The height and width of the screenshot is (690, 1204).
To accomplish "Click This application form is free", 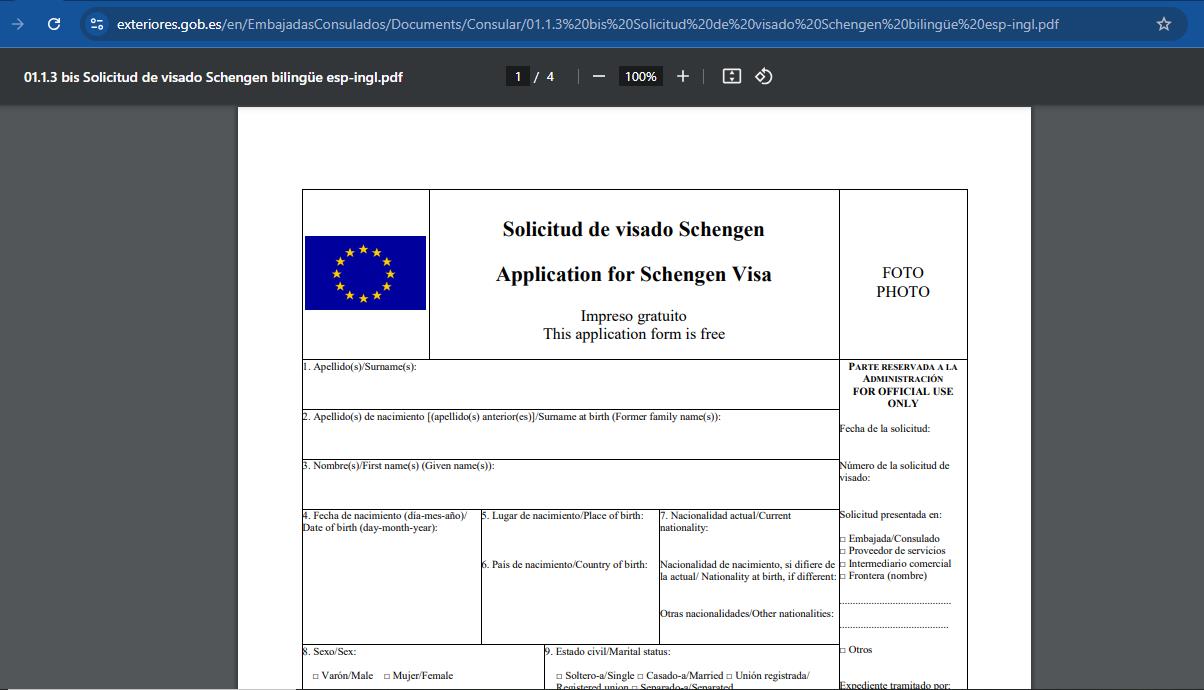I will [634, 334].
